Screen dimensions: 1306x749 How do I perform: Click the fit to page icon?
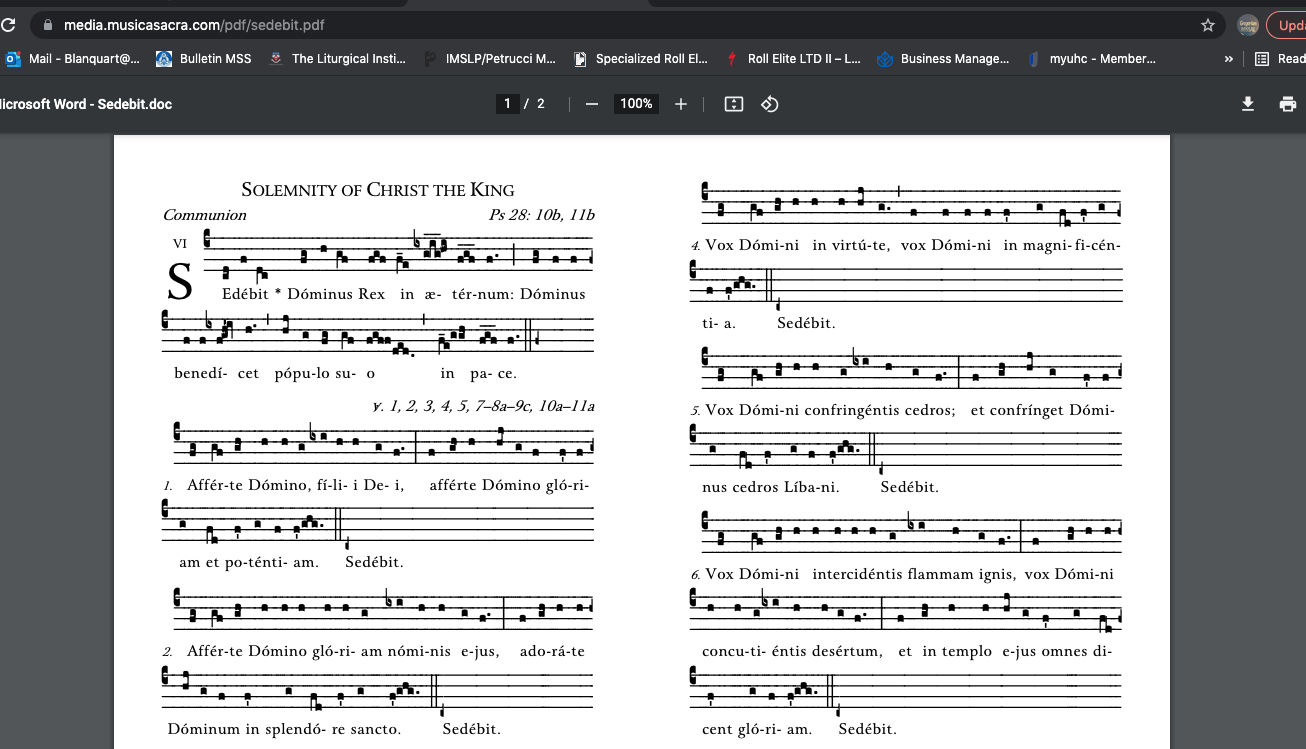[x=734, y=104]
